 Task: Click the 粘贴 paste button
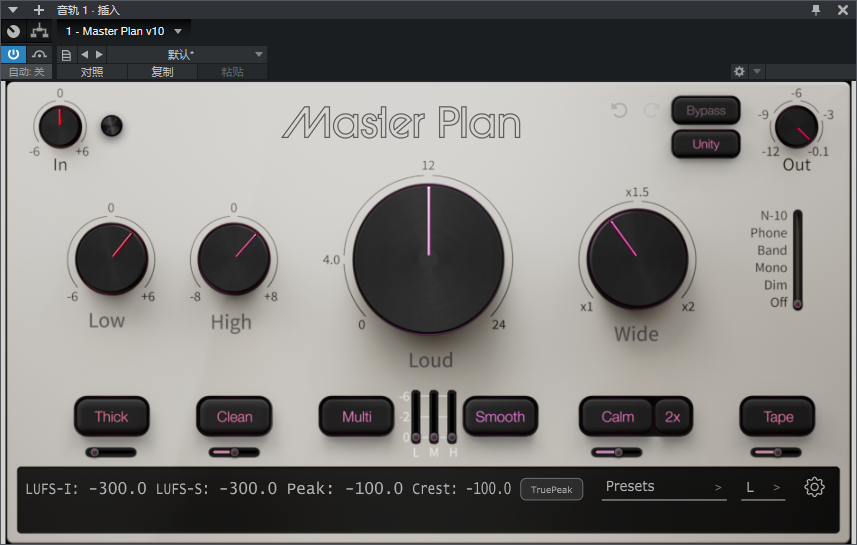[232, 72]
